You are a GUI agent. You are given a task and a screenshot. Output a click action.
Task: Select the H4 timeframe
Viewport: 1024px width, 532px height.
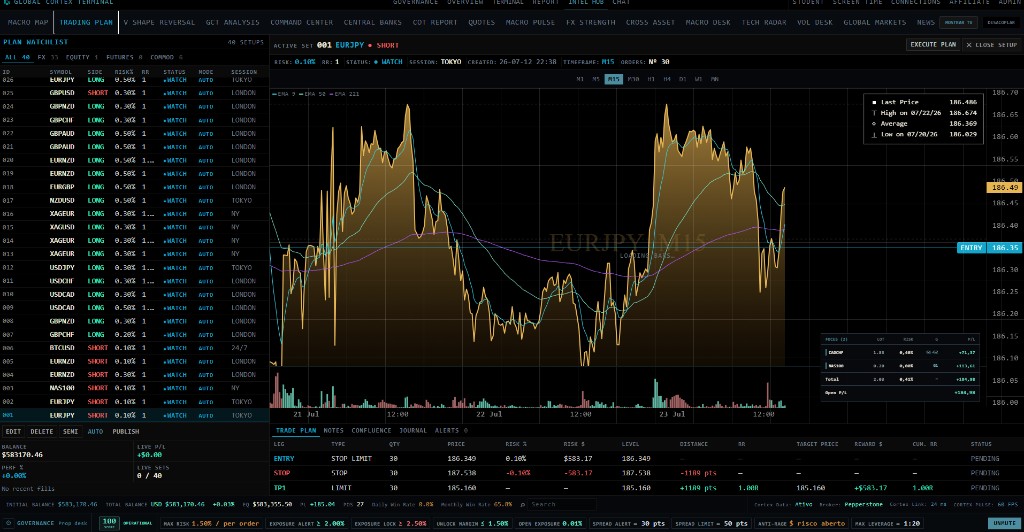(667, 79)
